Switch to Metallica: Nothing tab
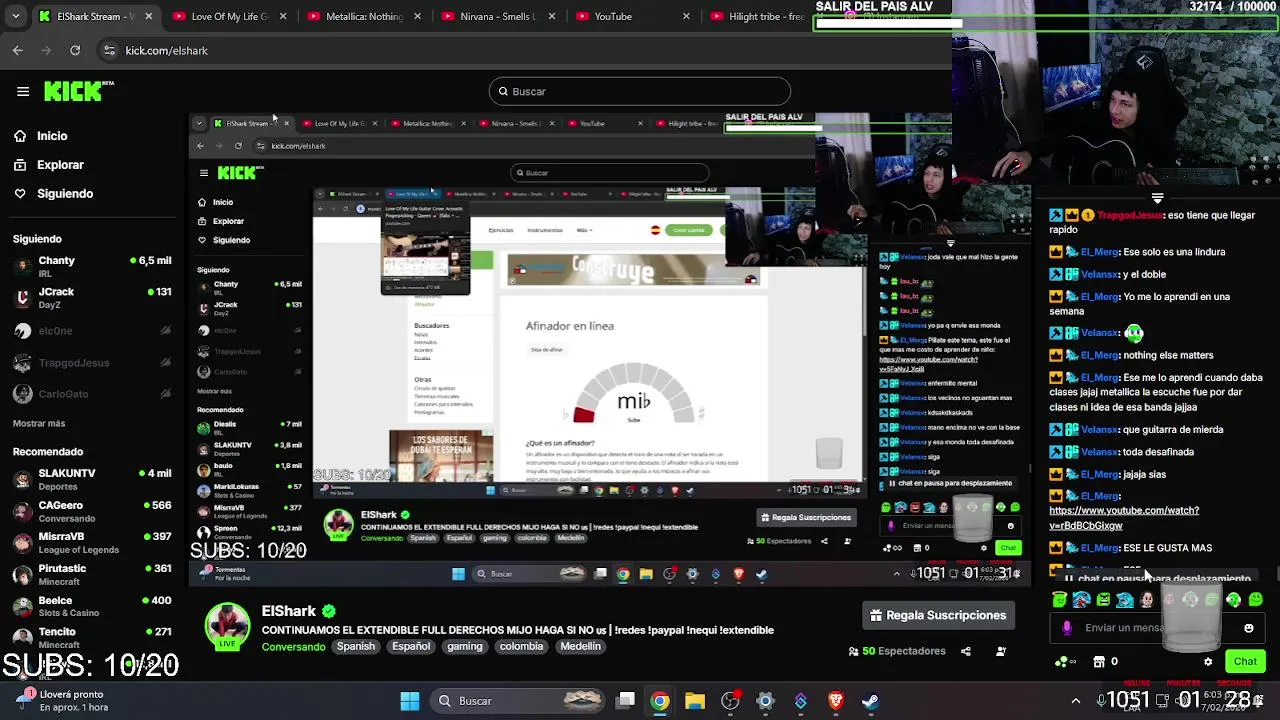 click(364, 16)
